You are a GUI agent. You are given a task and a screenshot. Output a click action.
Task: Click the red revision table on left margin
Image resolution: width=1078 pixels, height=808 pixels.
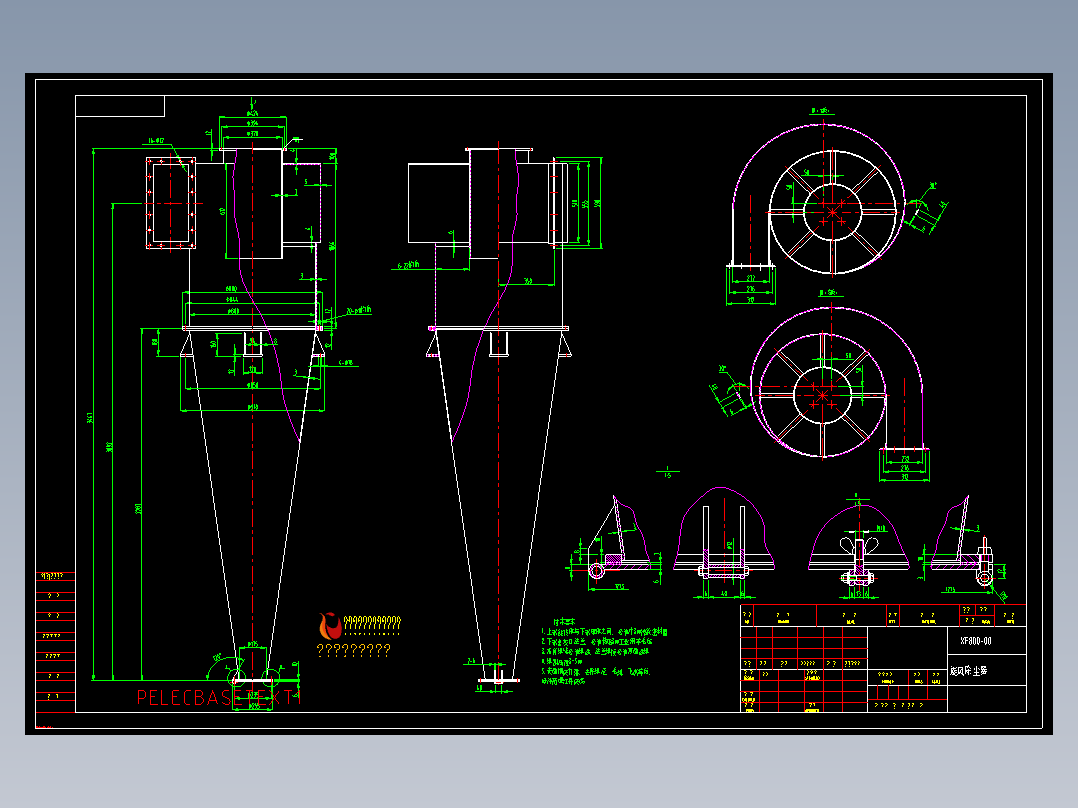click(x=55, y=643)
